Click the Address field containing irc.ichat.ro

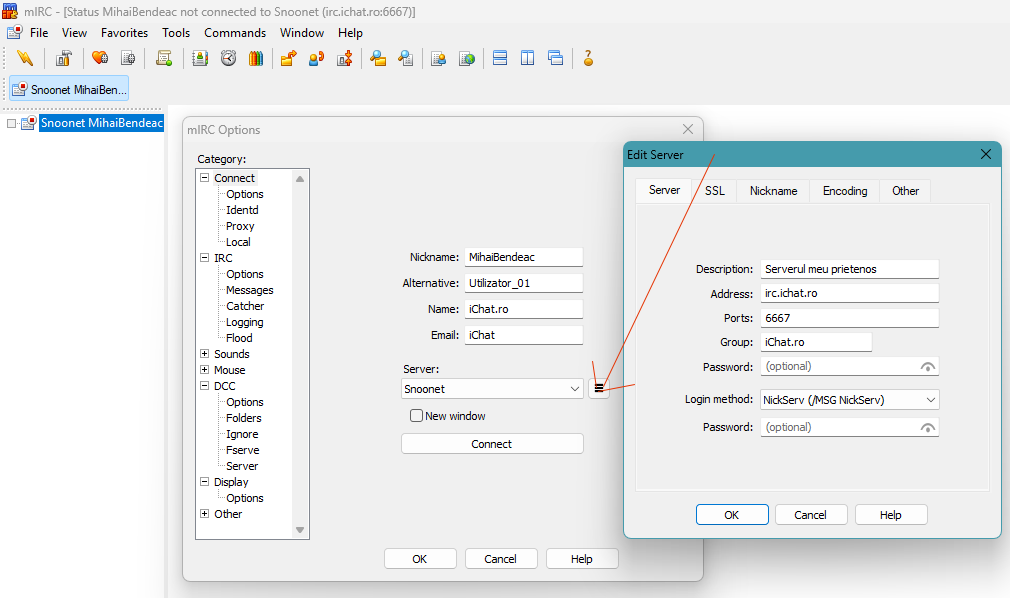click(x=850, y=293)
